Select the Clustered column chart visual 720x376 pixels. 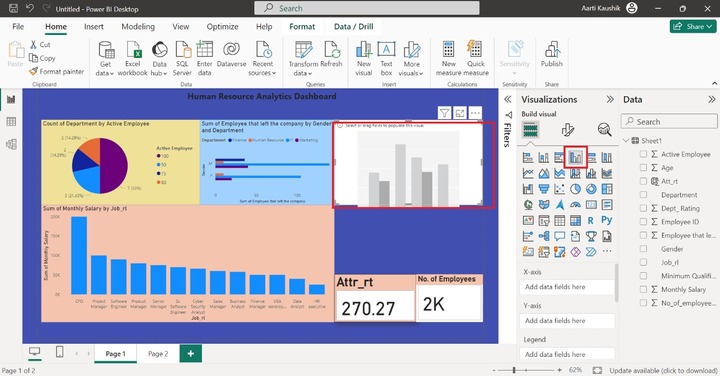pos(575,158)
